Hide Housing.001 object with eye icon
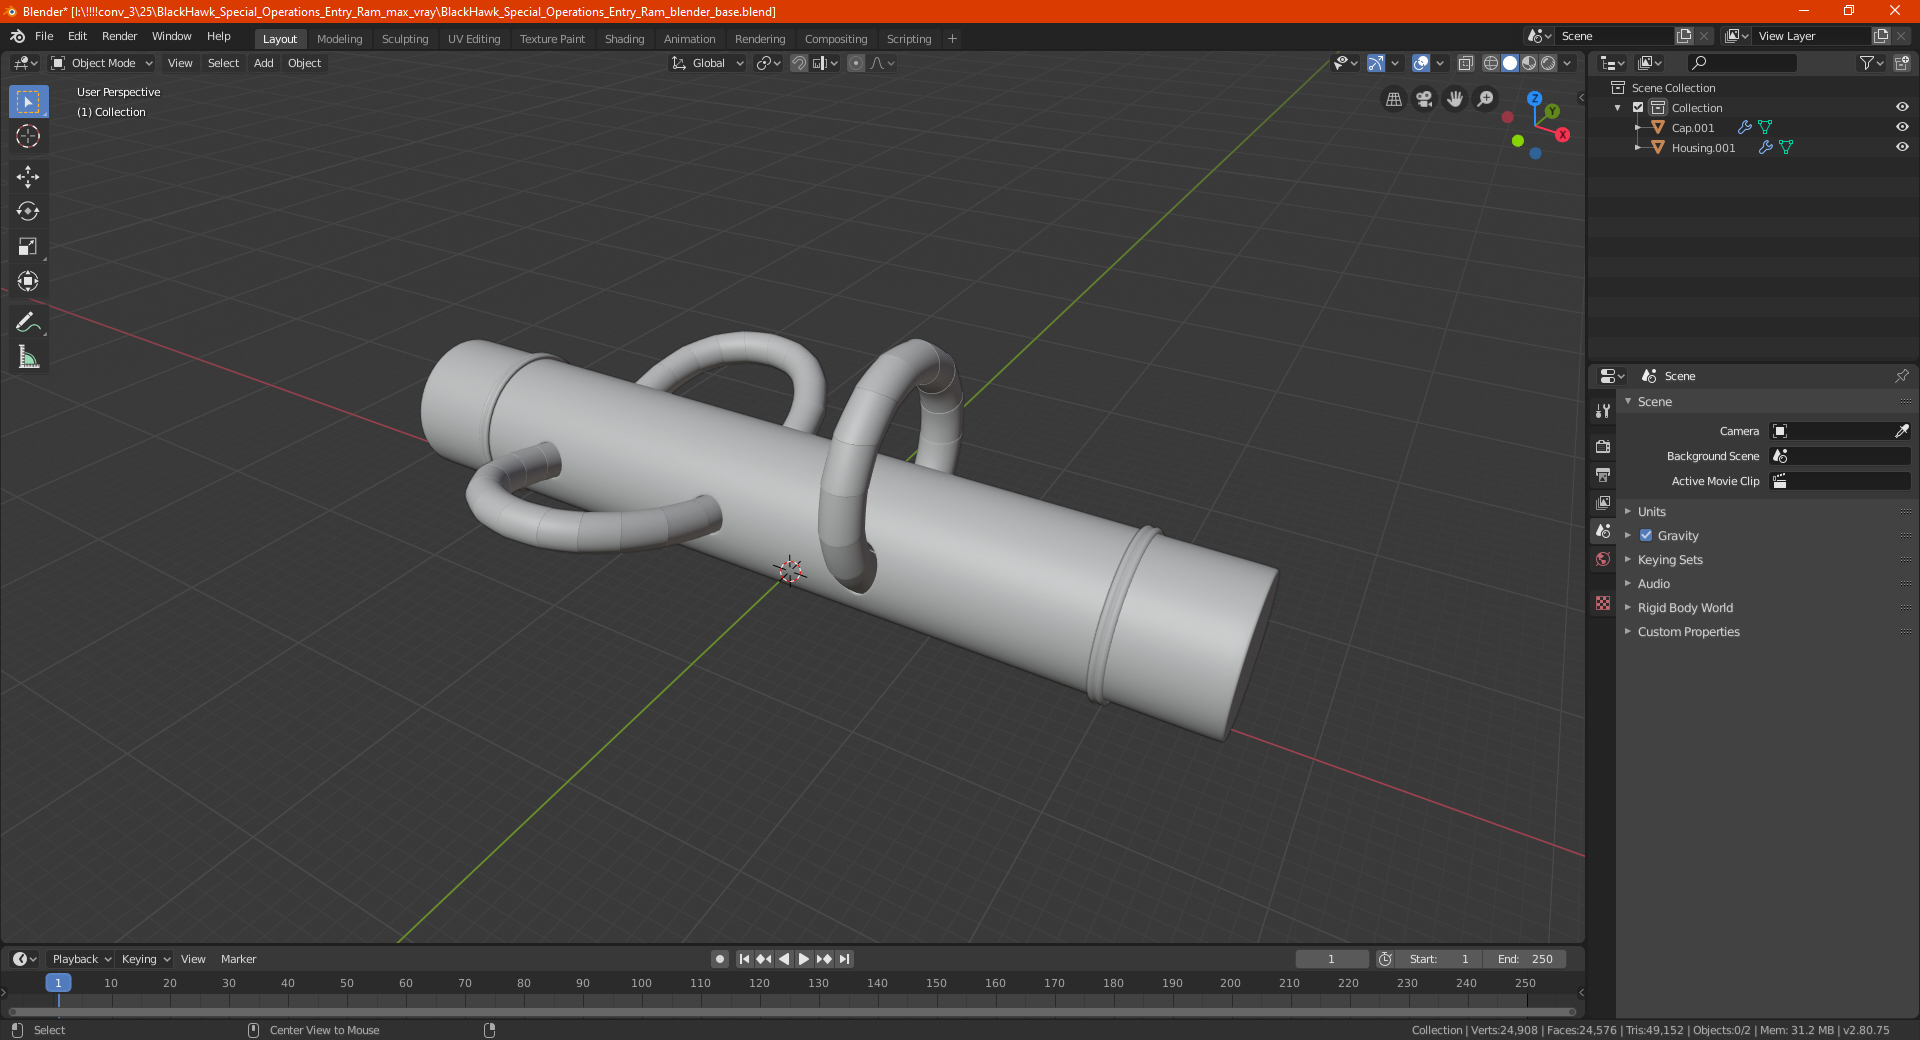This screenshot has height=1040, width=1920. [x=1902, y=147]
